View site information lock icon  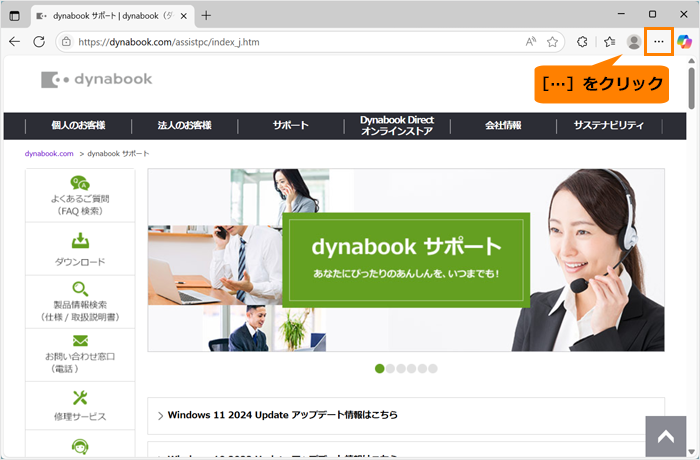pyautogui.click(x=67, y=42)
